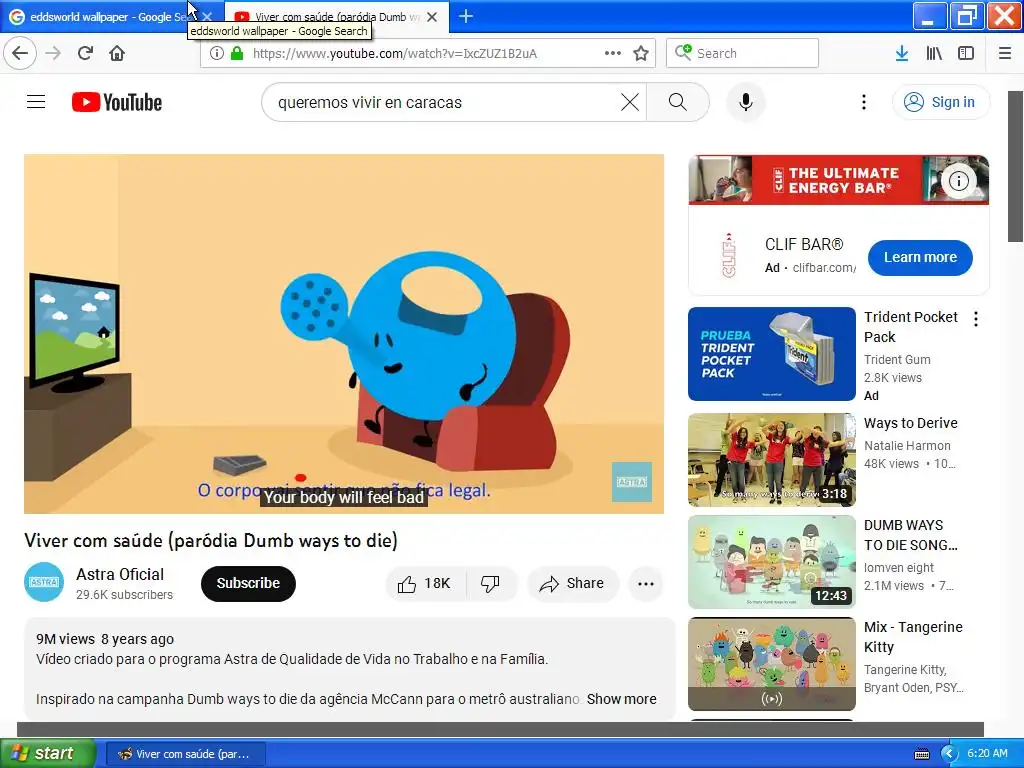
Task: Open the Ultimate Energy Bar ad banner
Action: pyautogui.click(x=839, y=180)
